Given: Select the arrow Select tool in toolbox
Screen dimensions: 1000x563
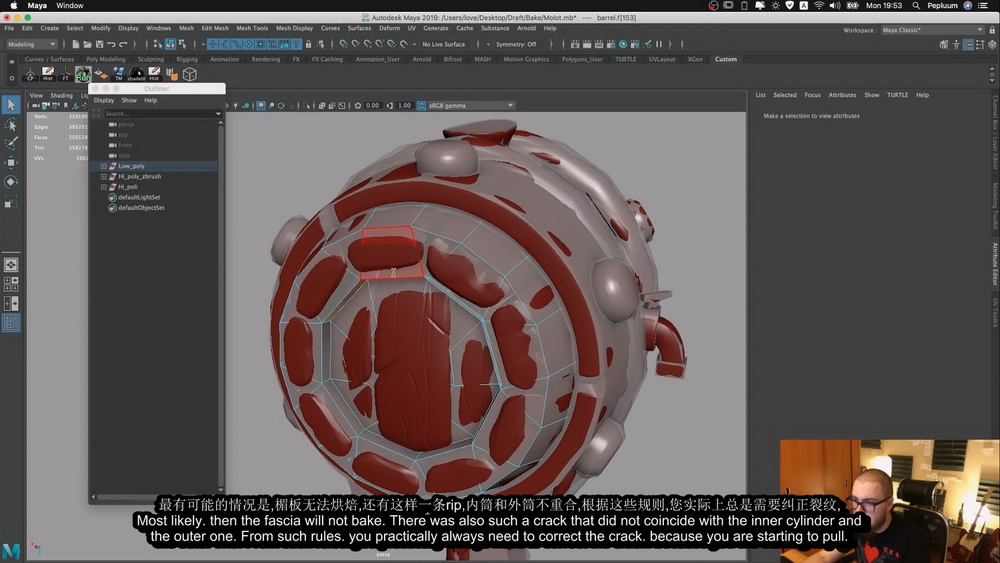Looking at the screenshot, I should [11, 105].
